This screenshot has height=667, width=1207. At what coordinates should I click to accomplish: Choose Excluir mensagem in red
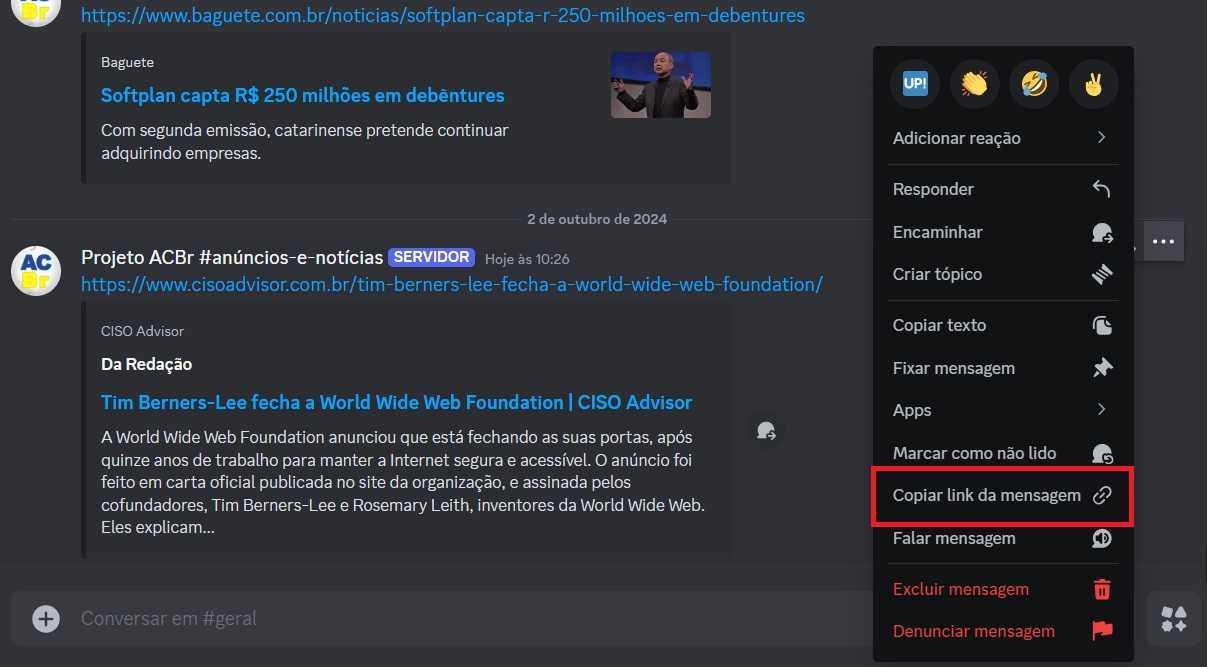point(1003,589)
